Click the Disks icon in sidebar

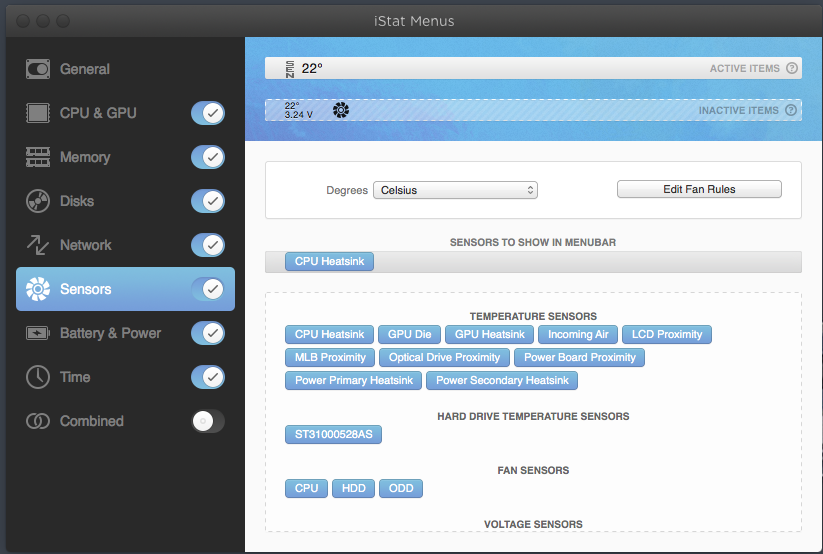[x=38, y=201]
